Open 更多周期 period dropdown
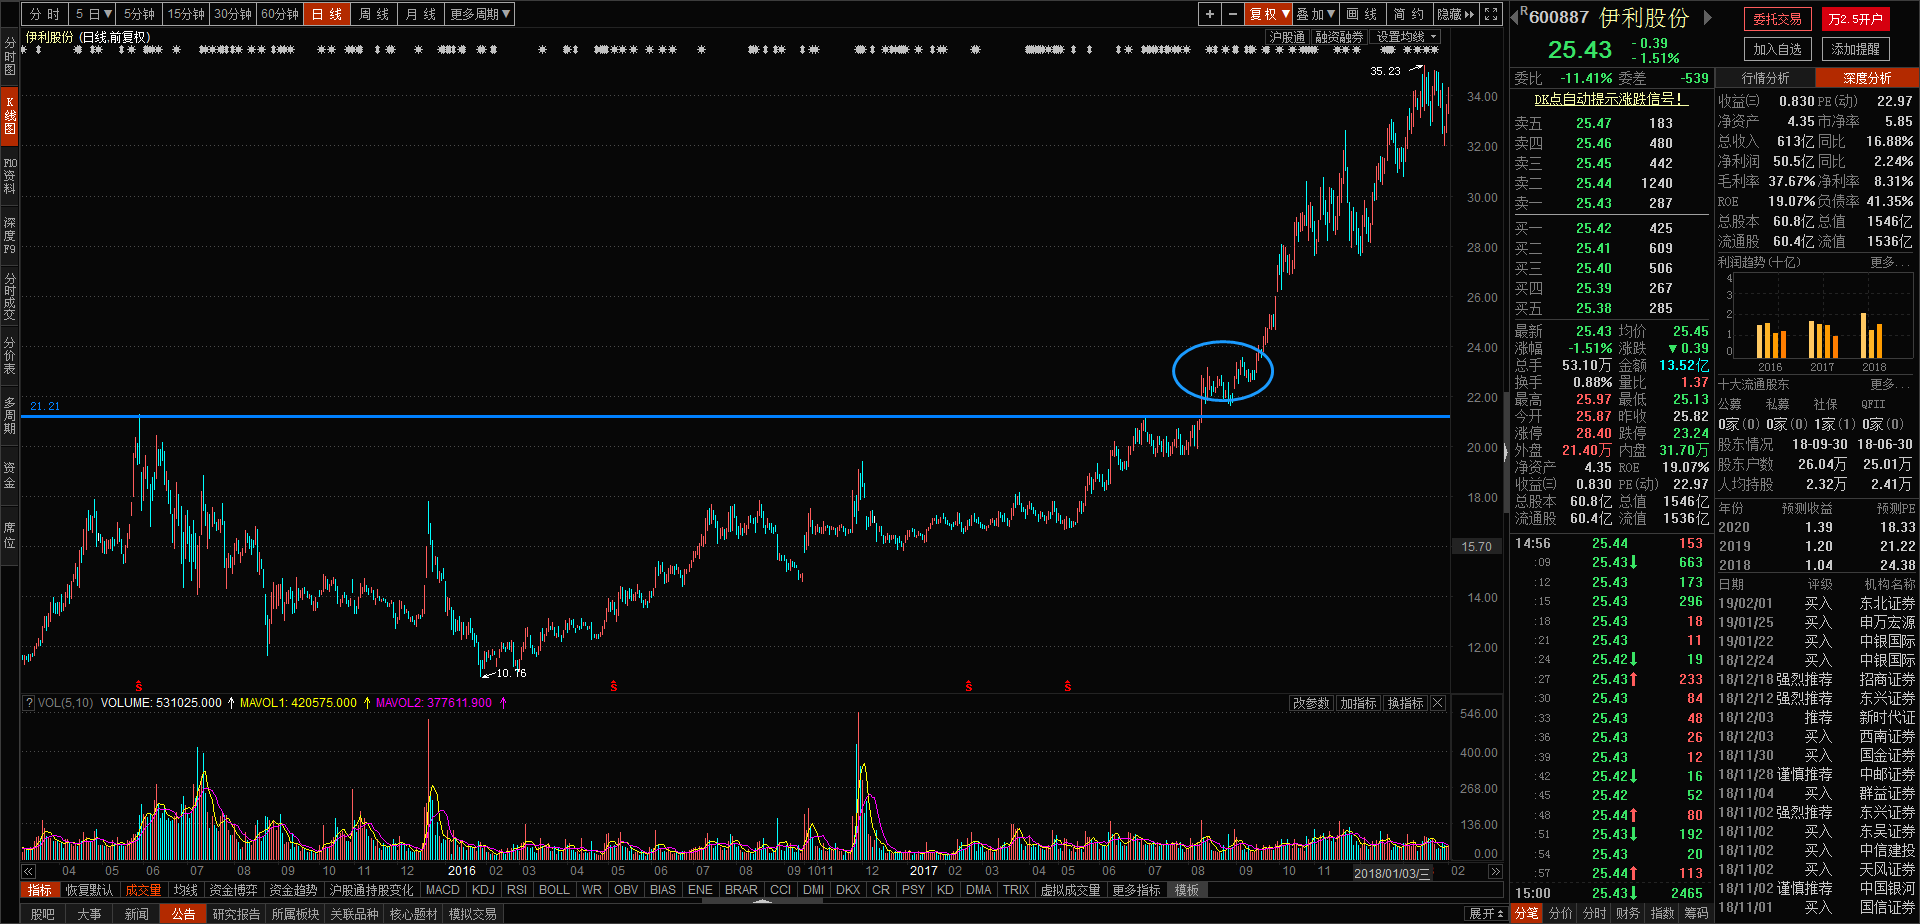This screenshot has width=1920, height=924. (x=480, y=14)
